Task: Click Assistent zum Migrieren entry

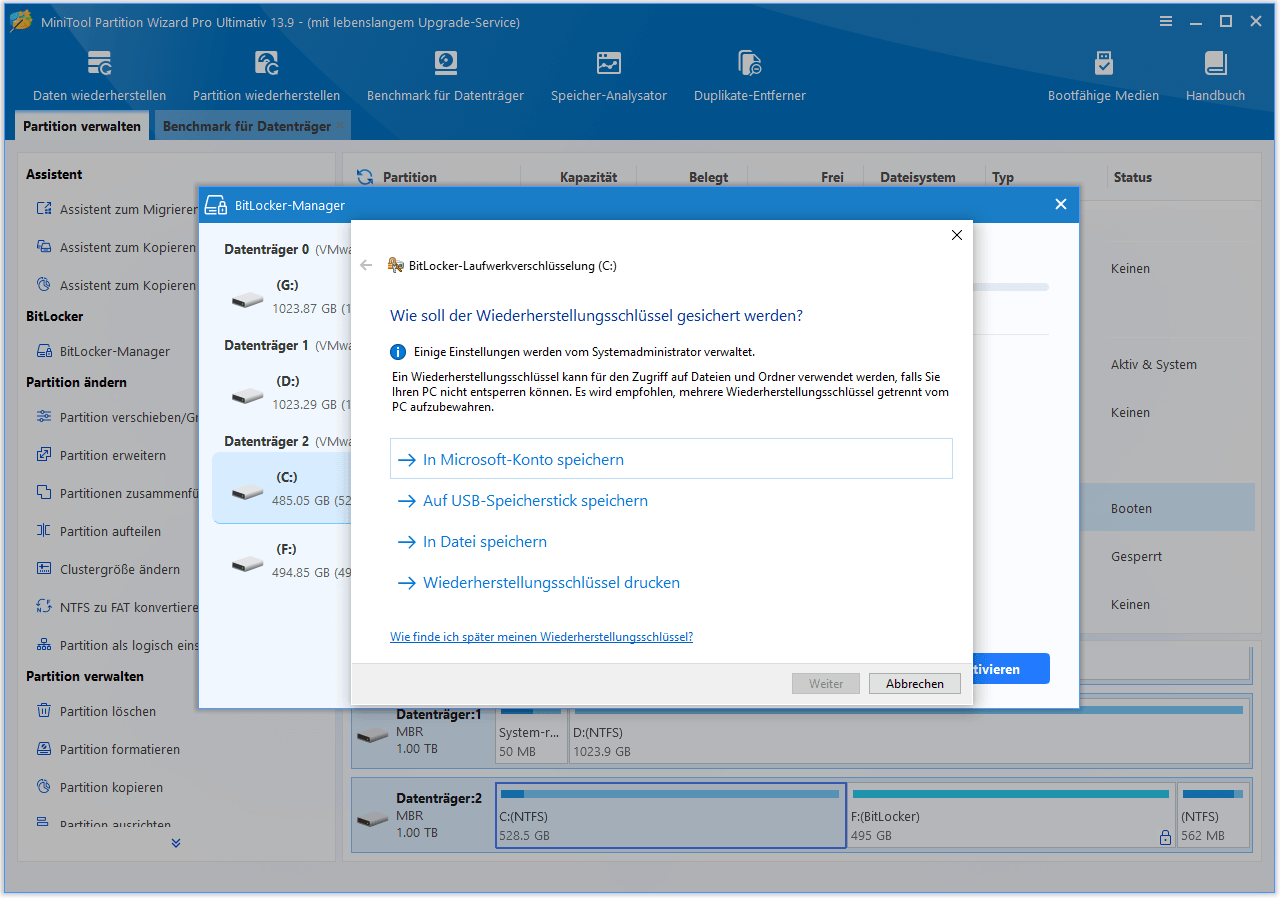Action: (116, 209)
